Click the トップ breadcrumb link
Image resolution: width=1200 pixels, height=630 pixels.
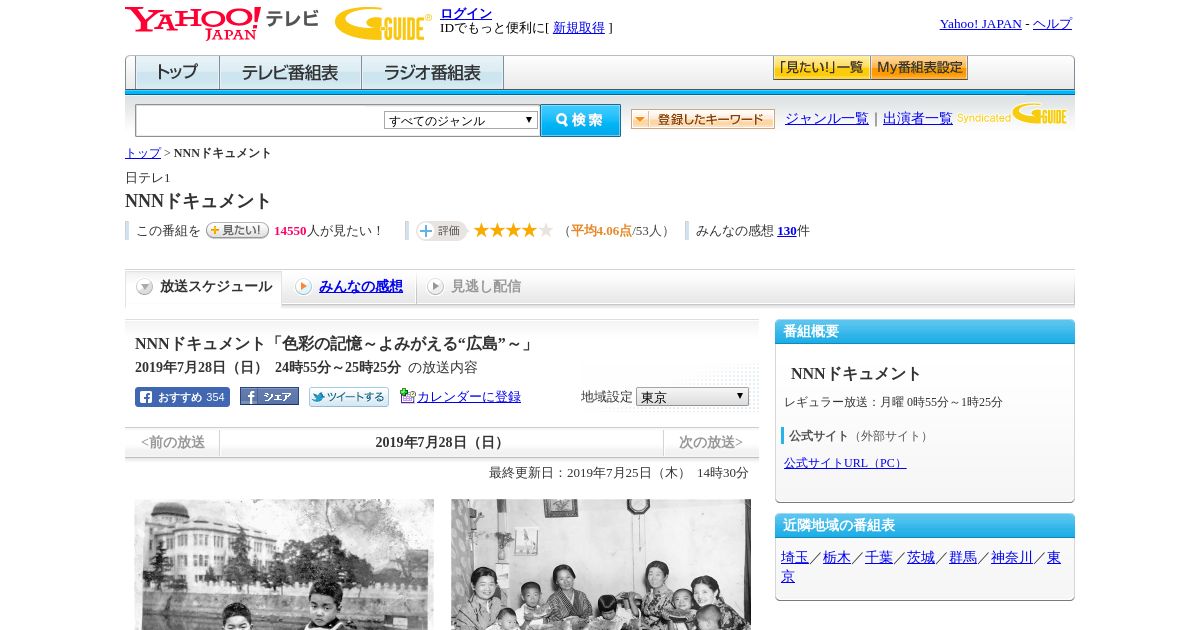[x=143, y=153]
